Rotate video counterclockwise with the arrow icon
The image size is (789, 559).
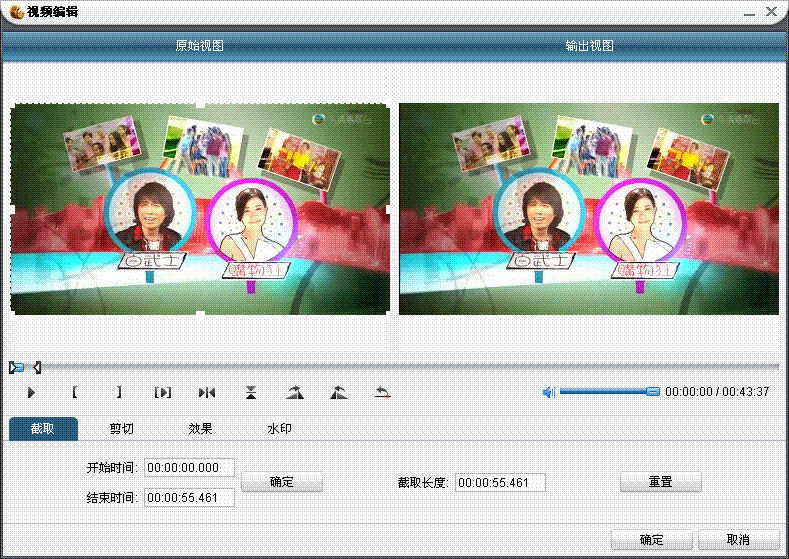339,392
